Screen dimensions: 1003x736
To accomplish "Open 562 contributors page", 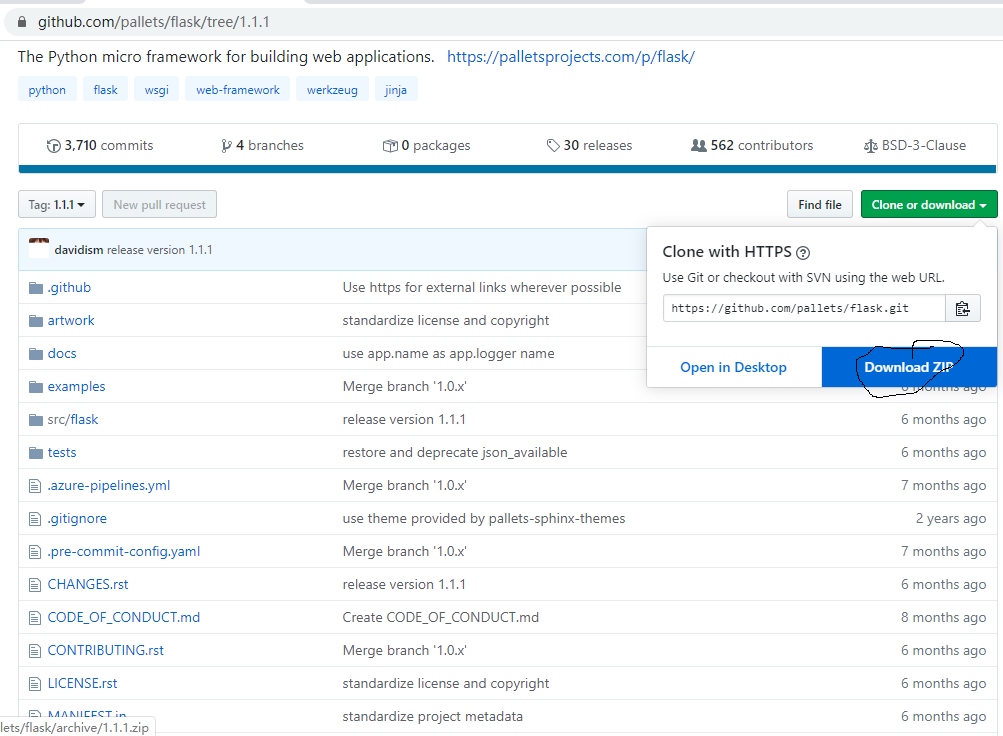I will coord(752,146).
